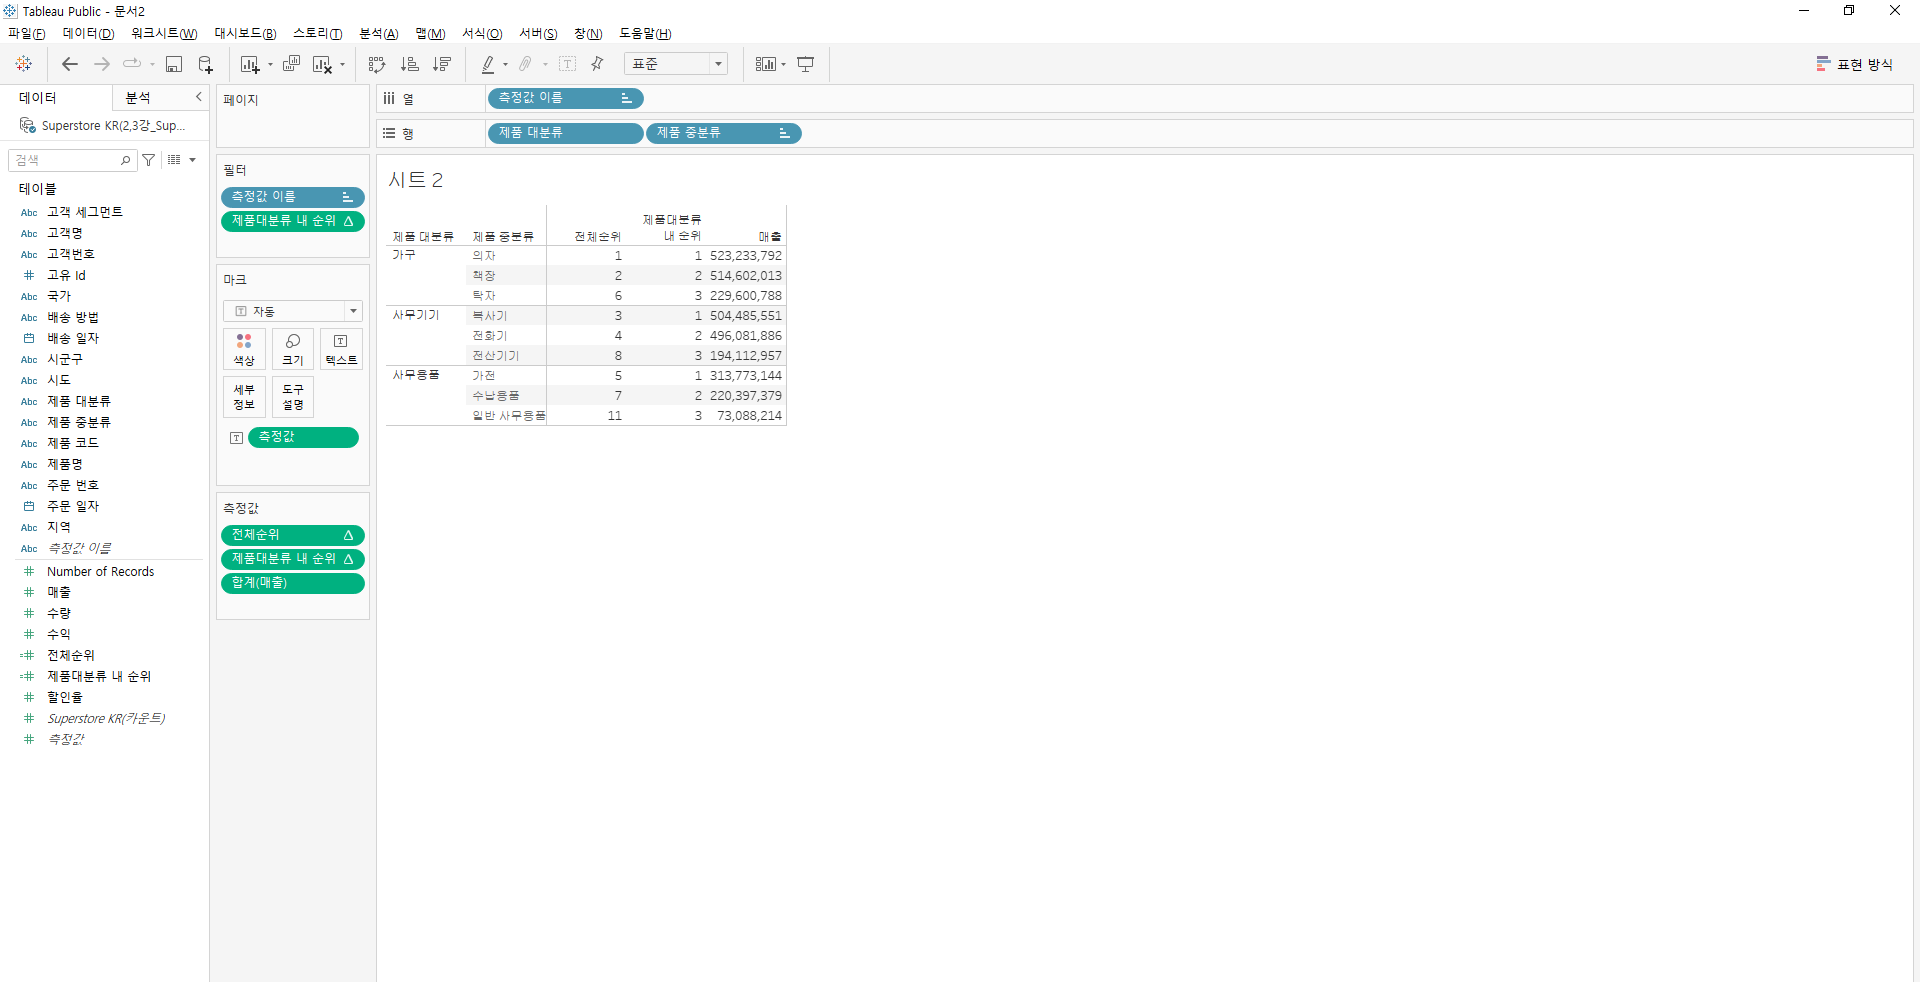
Task: Click the swap rows and columns icon
Action: point(377,64)
